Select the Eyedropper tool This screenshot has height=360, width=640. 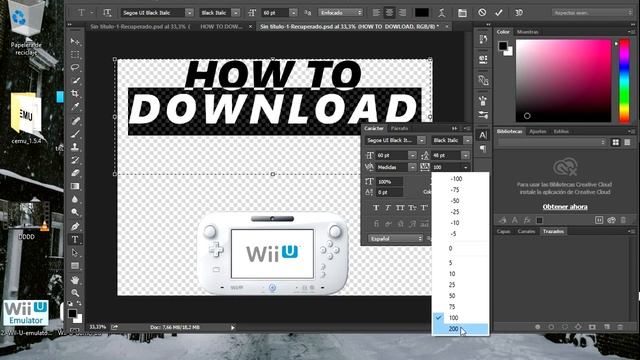(x=75, y=107)
